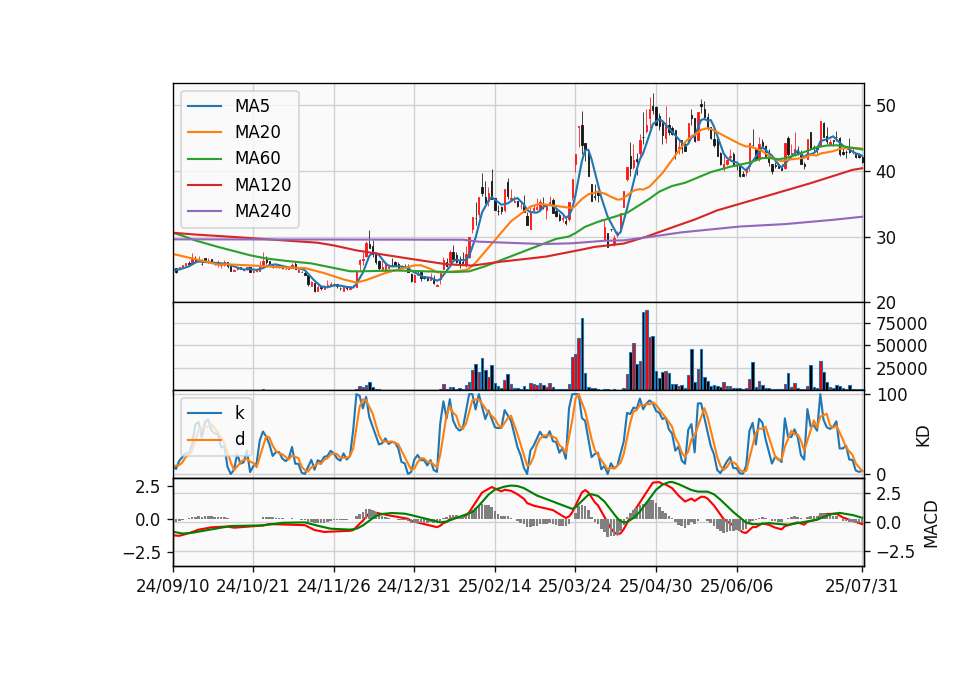Click the left MACD axis value 0.0
Image resolution: width=960 pixels, height=690 pixels.
coord(147,520)
